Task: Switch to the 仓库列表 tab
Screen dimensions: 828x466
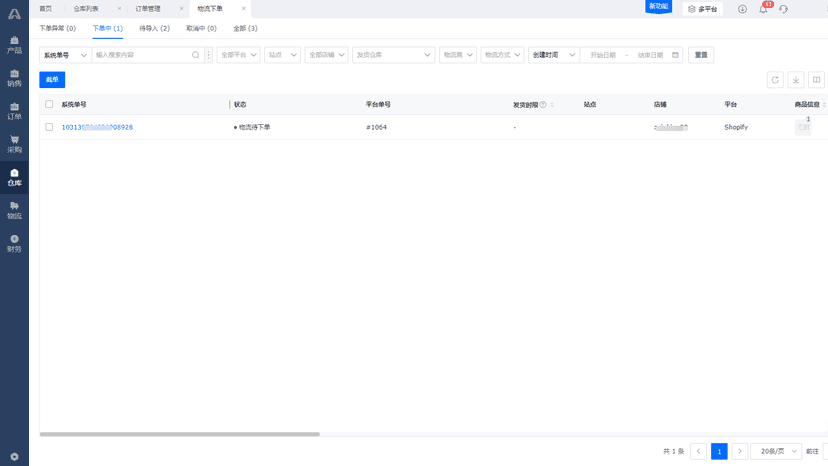Action: (x=86, y=9)
